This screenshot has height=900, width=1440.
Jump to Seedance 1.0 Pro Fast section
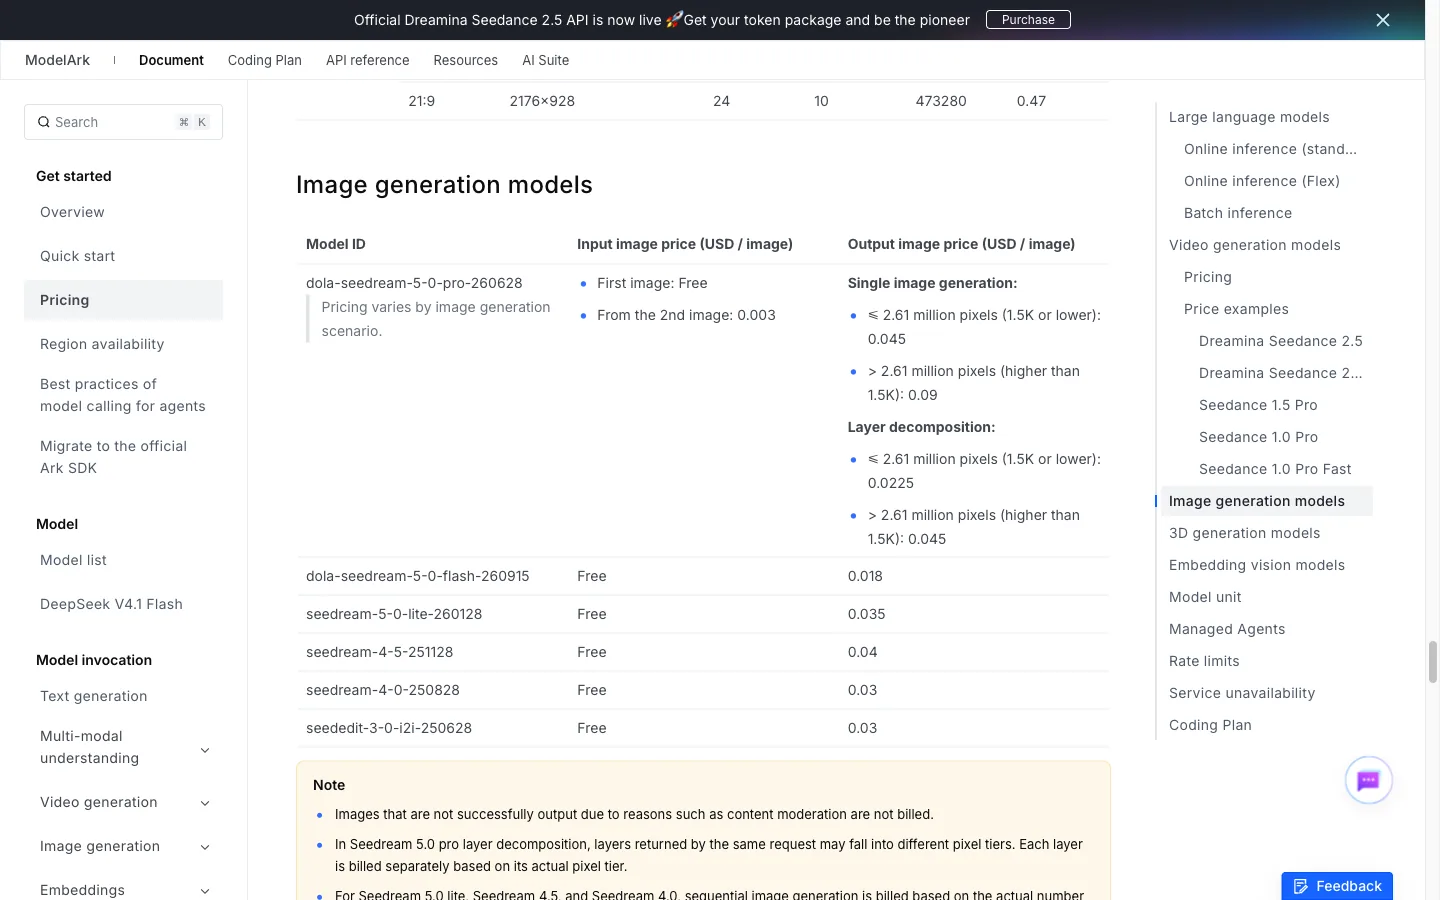[x=1275, y=469]
